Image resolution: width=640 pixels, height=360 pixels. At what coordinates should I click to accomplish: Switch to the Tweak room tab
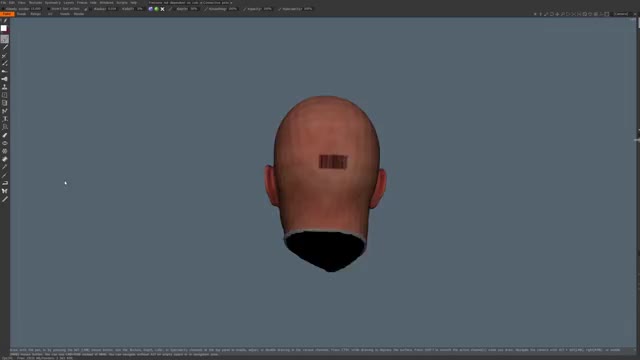(x=21, y=14)
